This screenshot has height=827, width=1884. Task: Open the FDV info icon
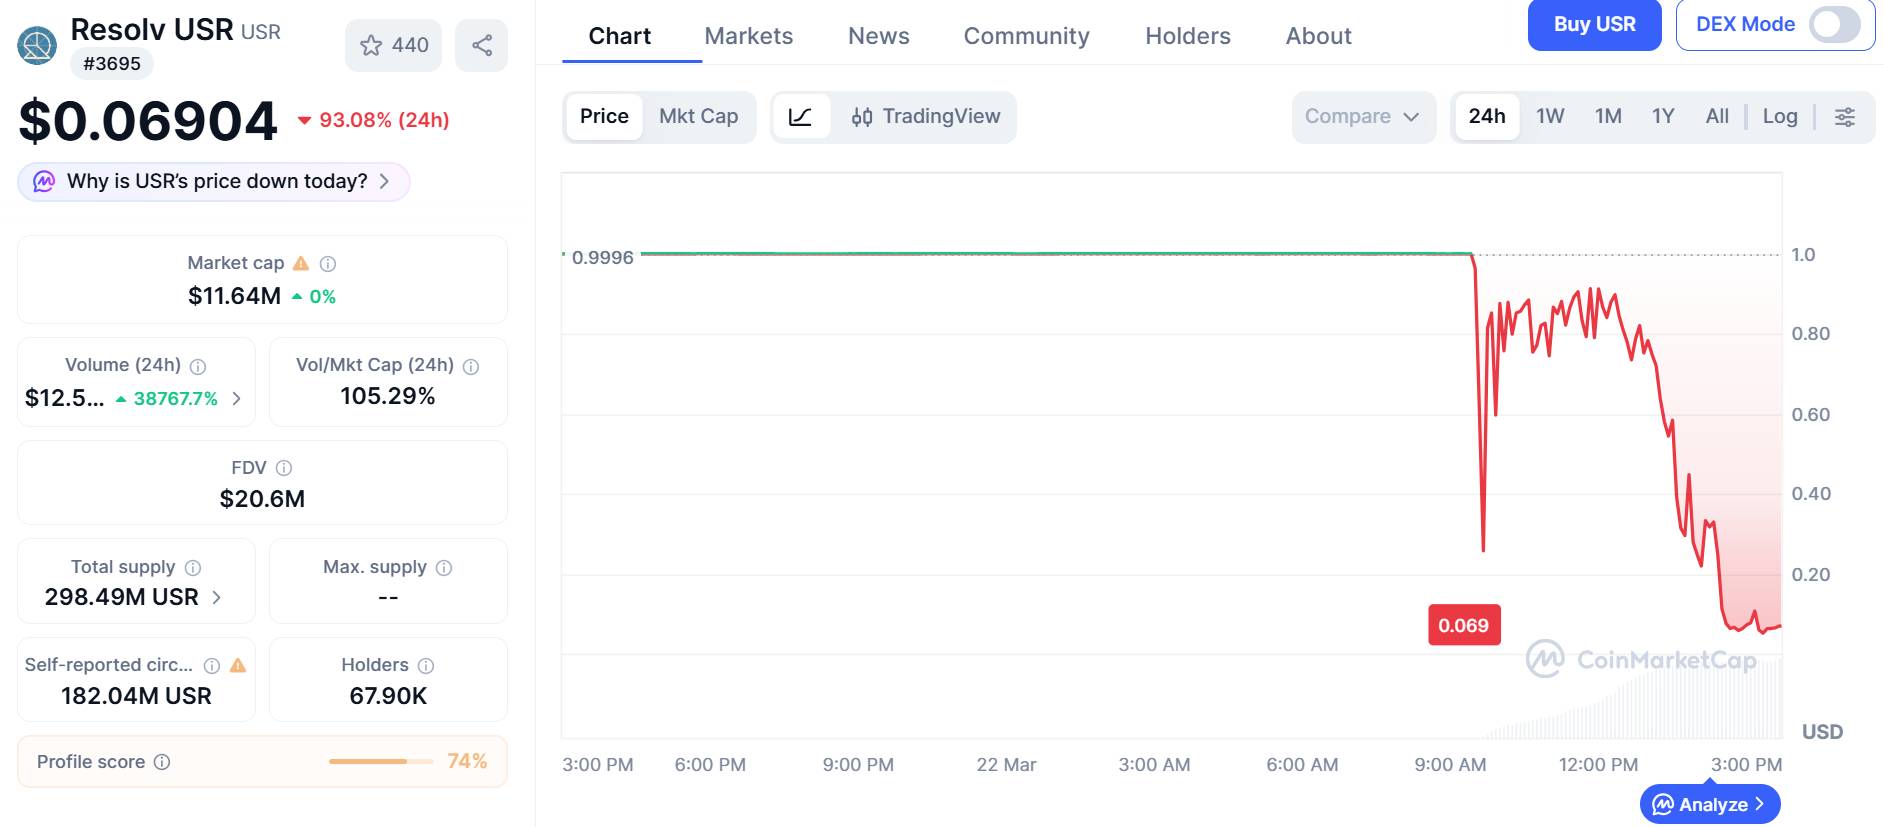click(284, 468)
